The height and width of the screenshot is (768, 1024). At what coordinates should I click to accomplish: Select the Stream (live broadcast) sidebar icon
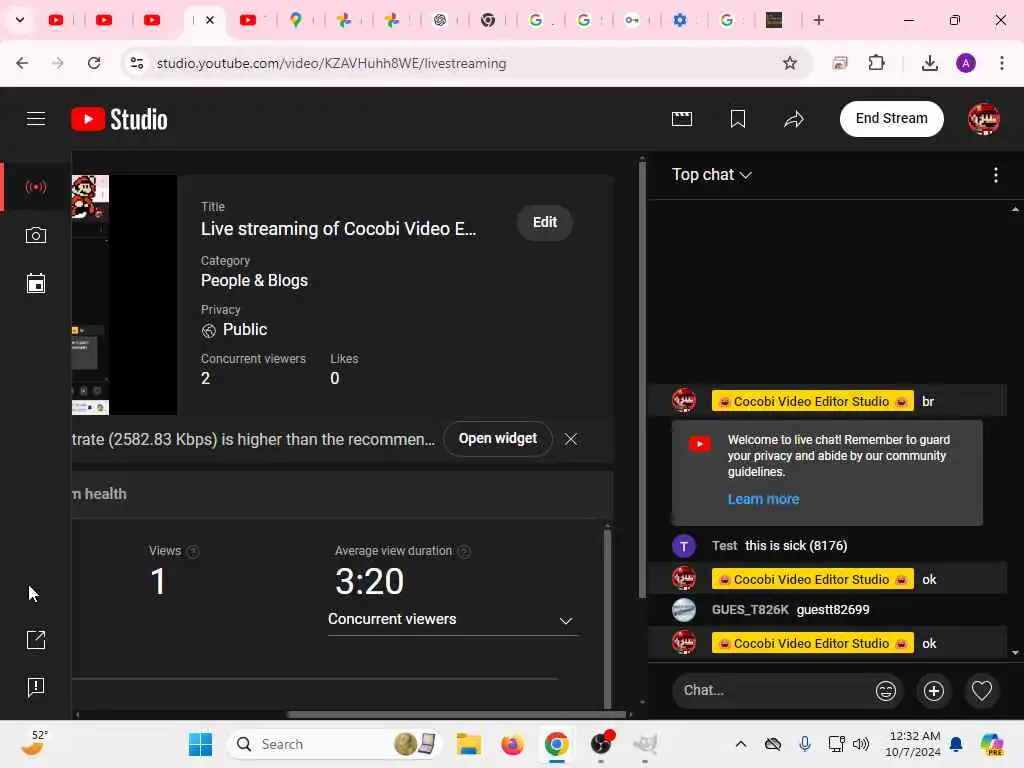(36, 187)
